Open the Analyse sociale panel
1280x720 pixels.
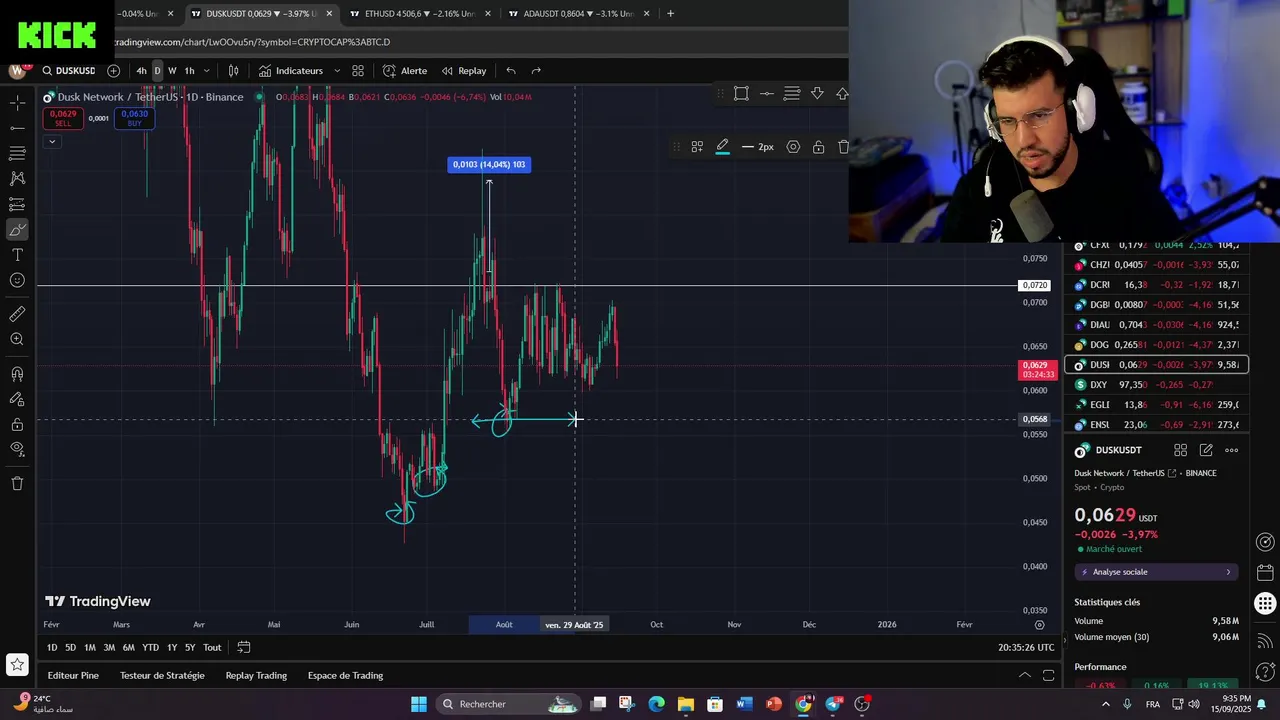(1156, 572)
